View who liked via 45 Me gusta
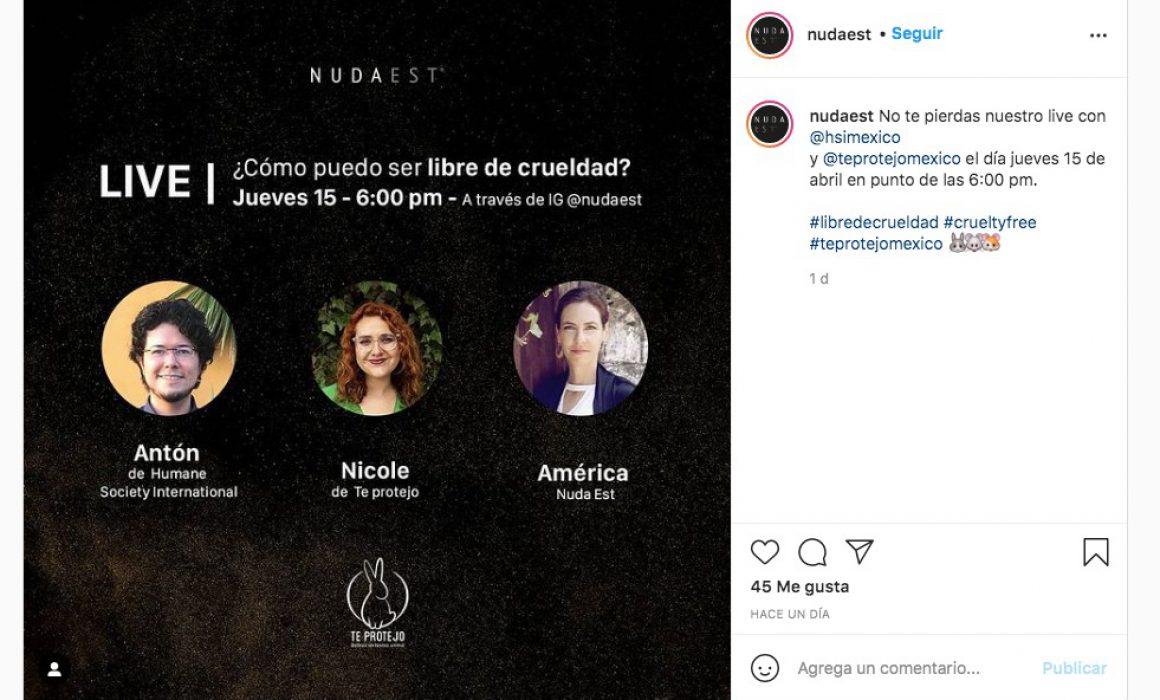Viewport: 1160px width, 700px height. 800,587
